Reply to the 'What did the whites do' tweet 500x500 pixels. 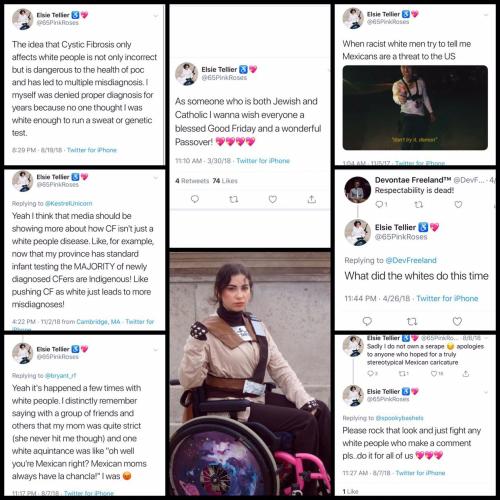point(367,321)
